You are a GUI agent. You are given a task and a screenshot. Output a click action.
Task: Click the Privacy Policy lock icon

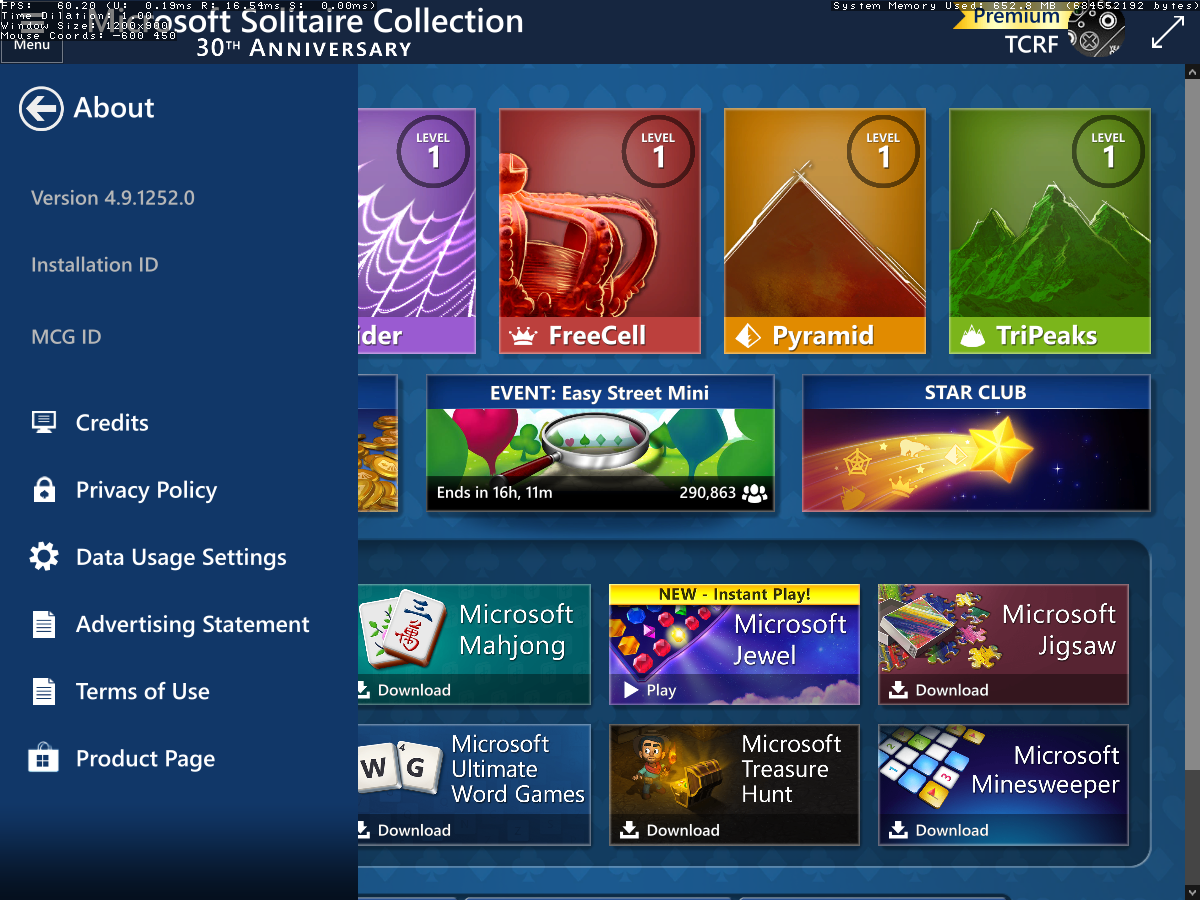point(44,490)
